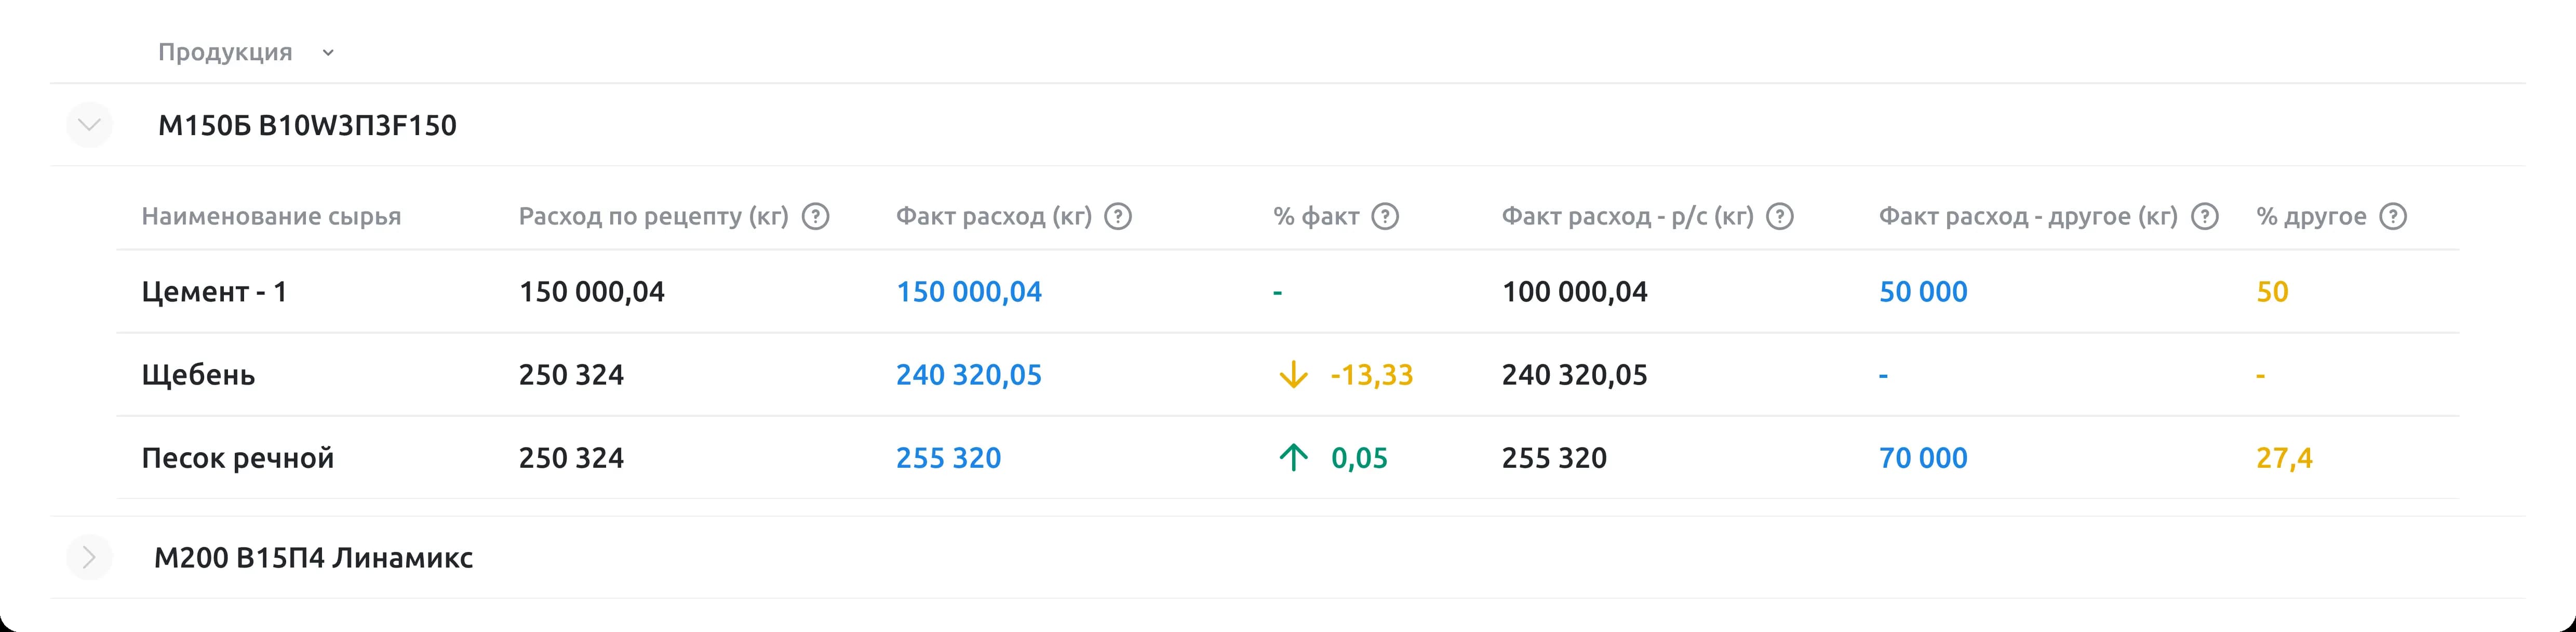The height and width of the screenshot is (632, 2576).
Task: Open the 255 320 fact value for Песок речной
Action: pyautogui.click(x=949, y=458)
